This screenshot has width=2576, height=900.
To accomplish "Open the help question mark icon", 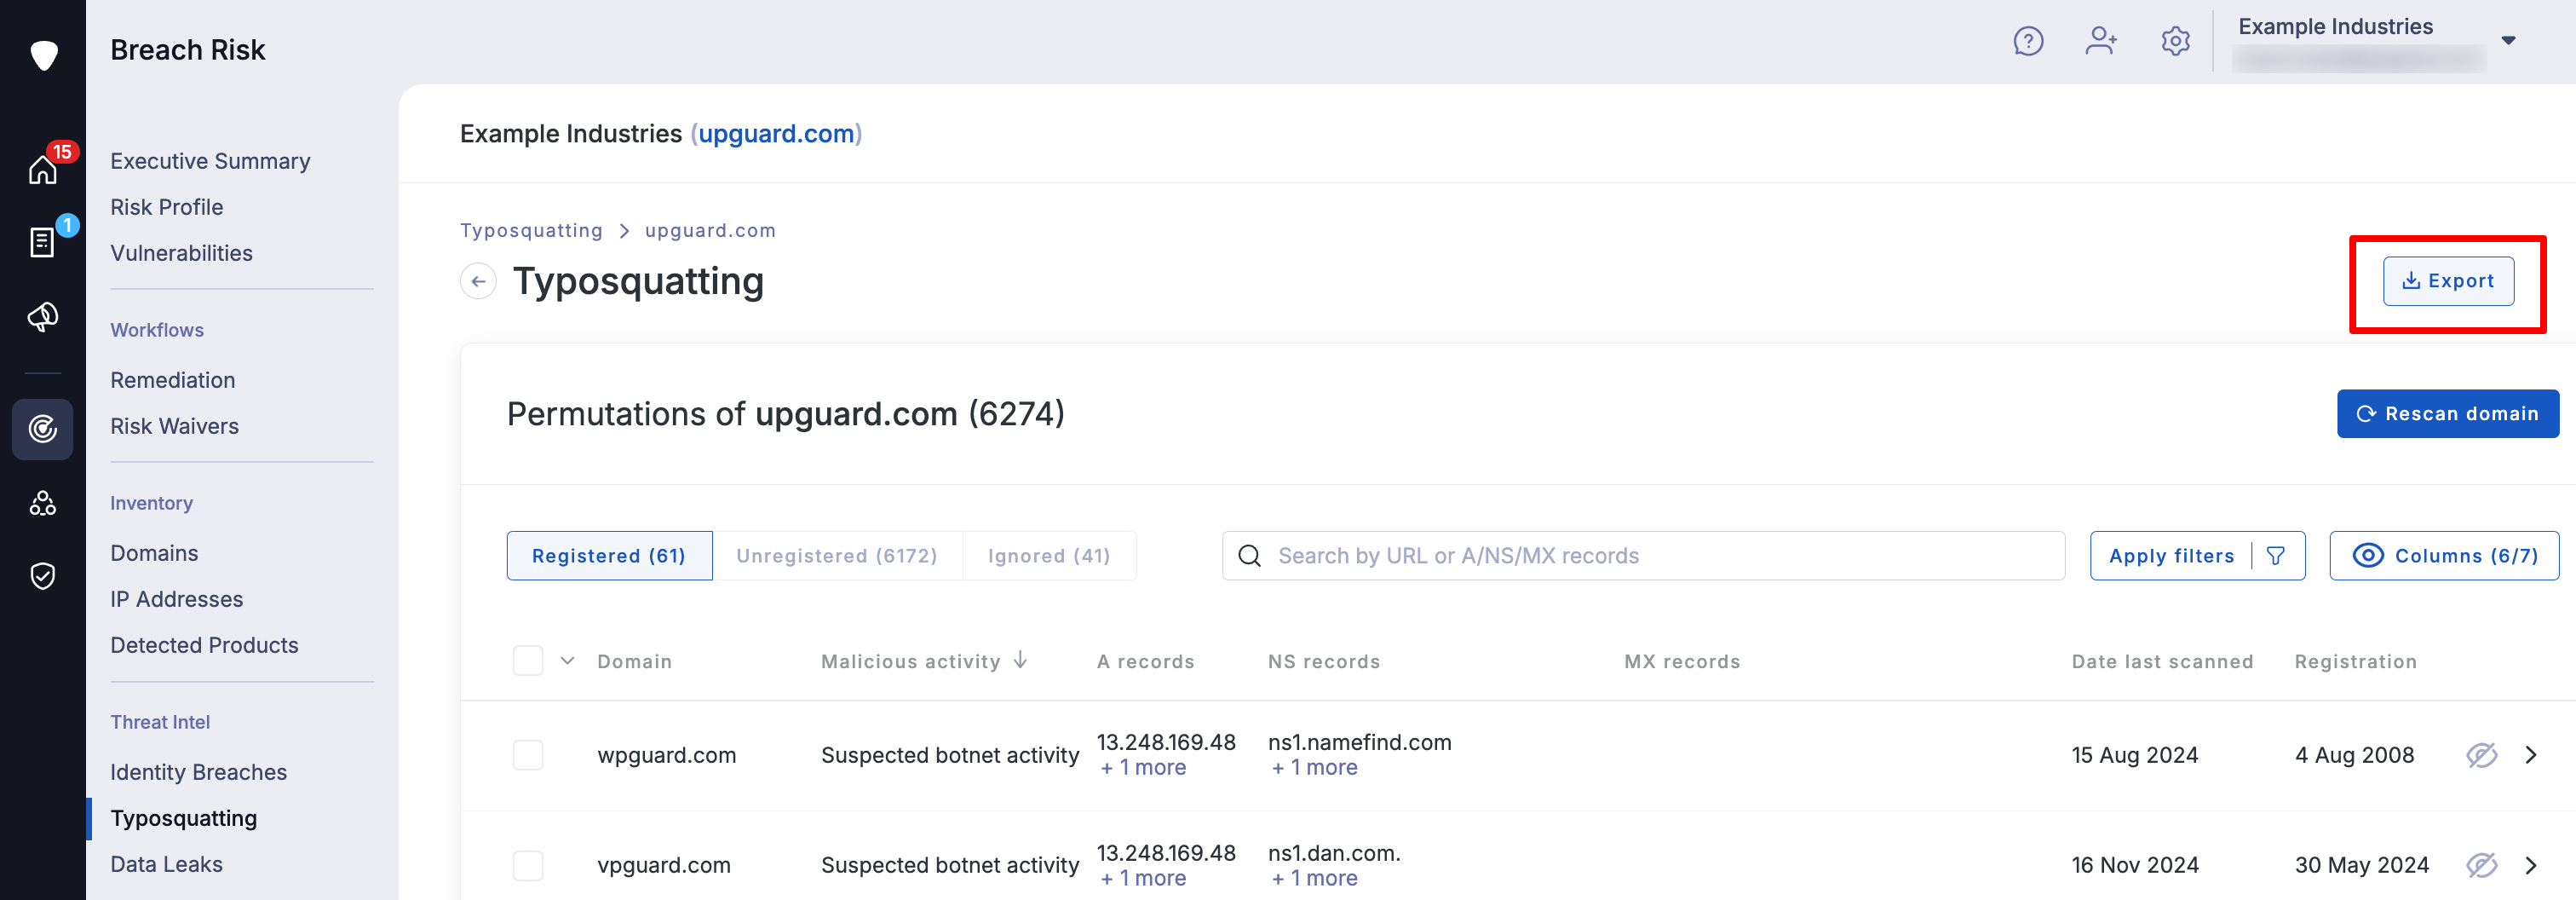I will coord(2028,41).
